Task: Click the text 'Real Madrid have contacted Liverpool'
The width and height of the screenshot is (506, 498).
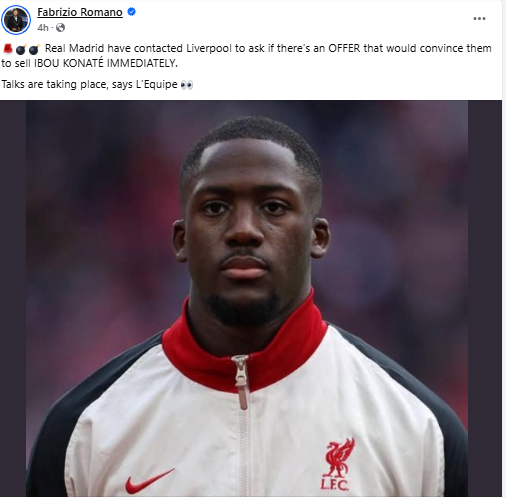Action: [138, 48]
